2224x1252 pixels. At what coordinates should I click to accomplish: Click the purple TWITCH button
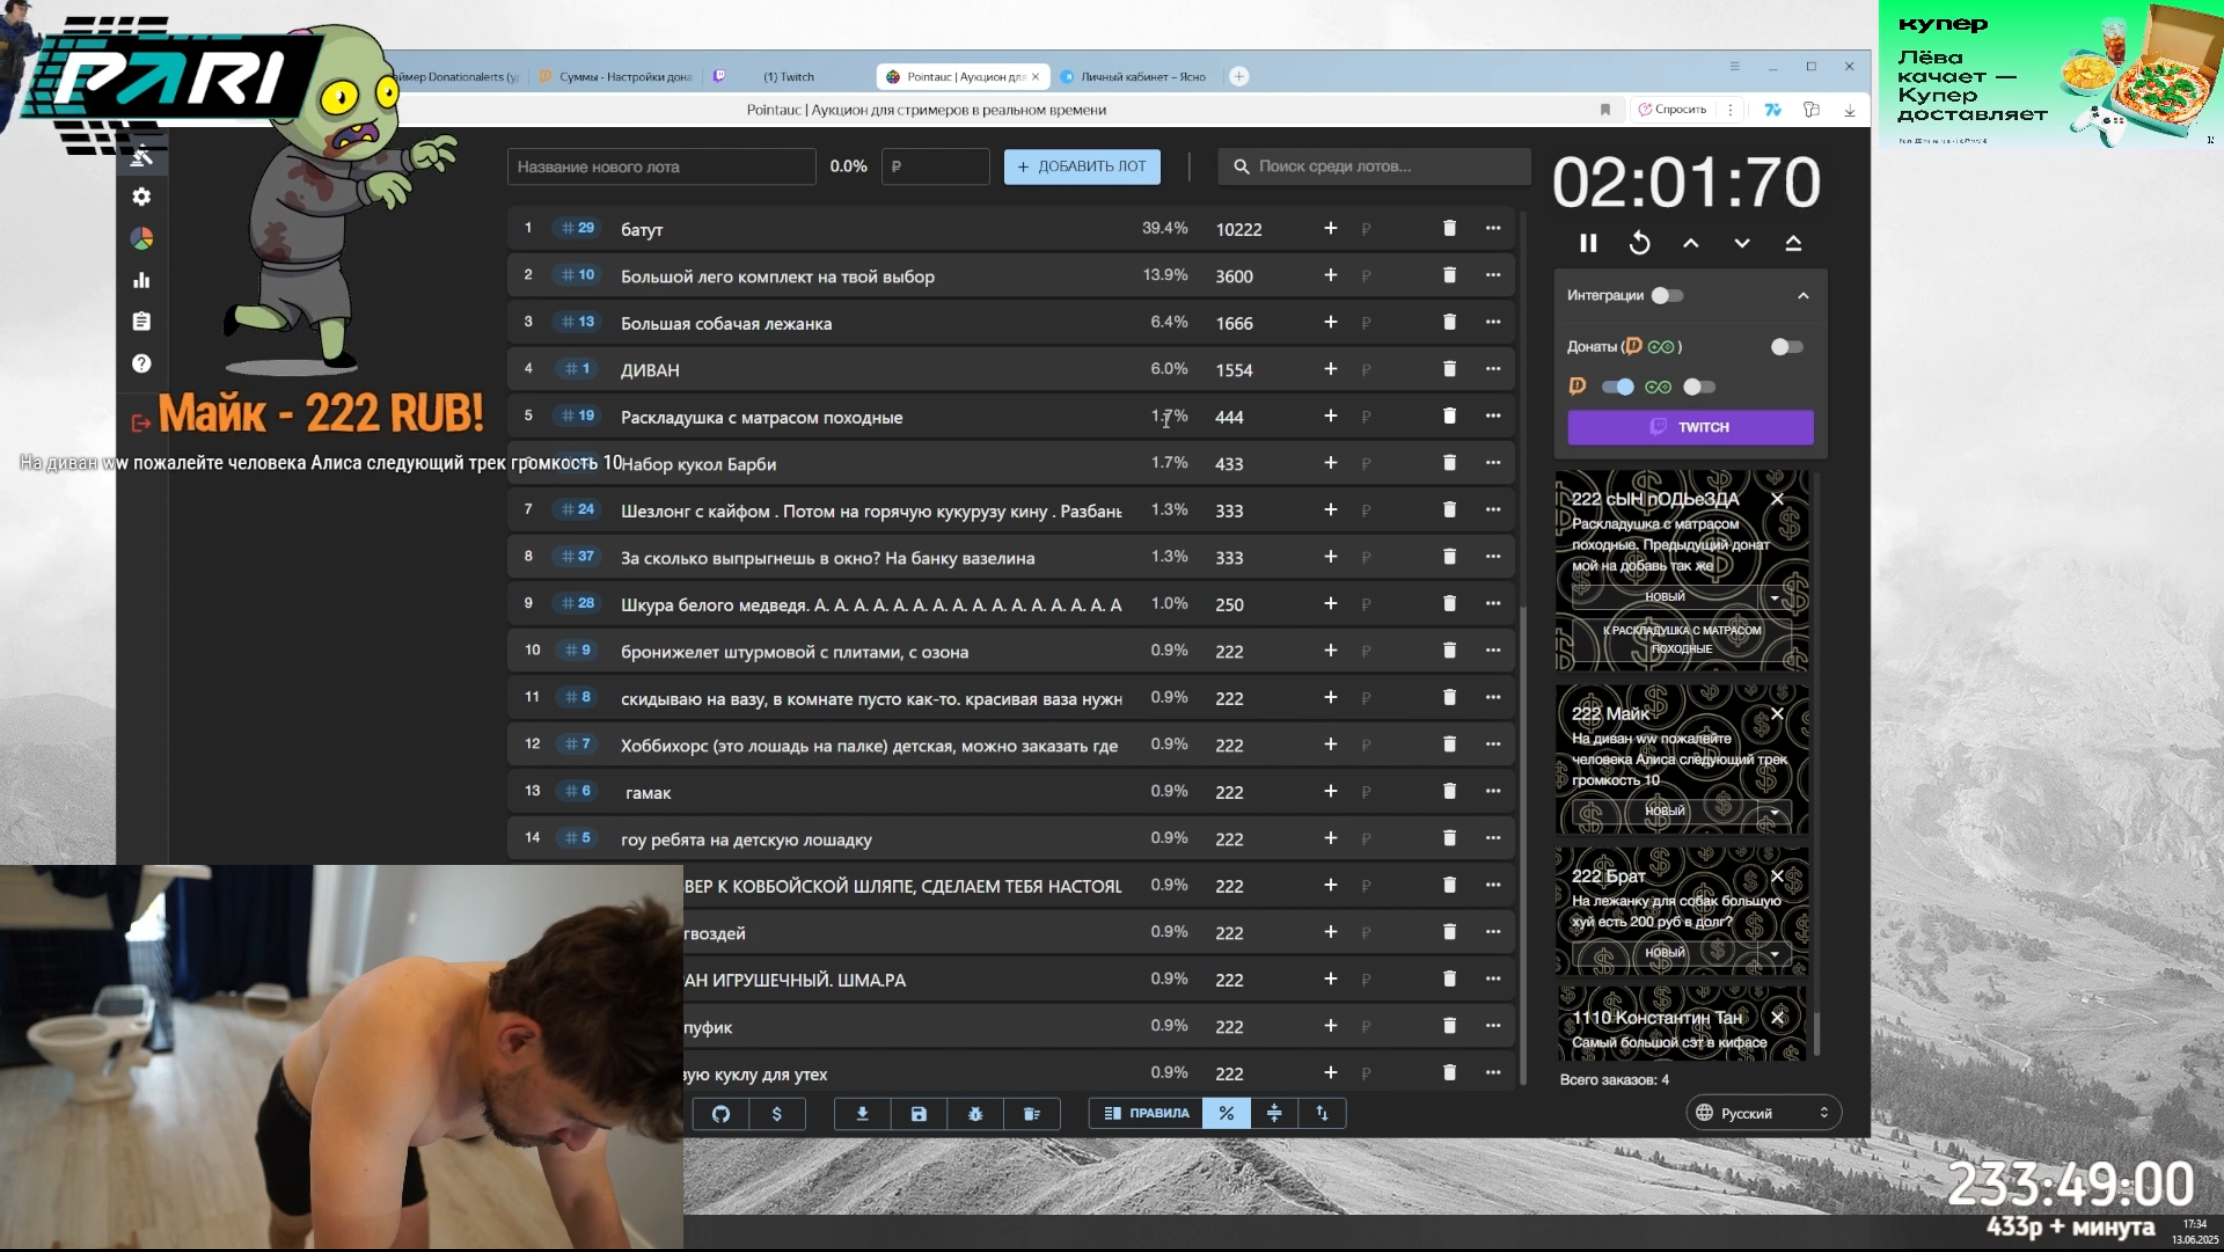1690,427
